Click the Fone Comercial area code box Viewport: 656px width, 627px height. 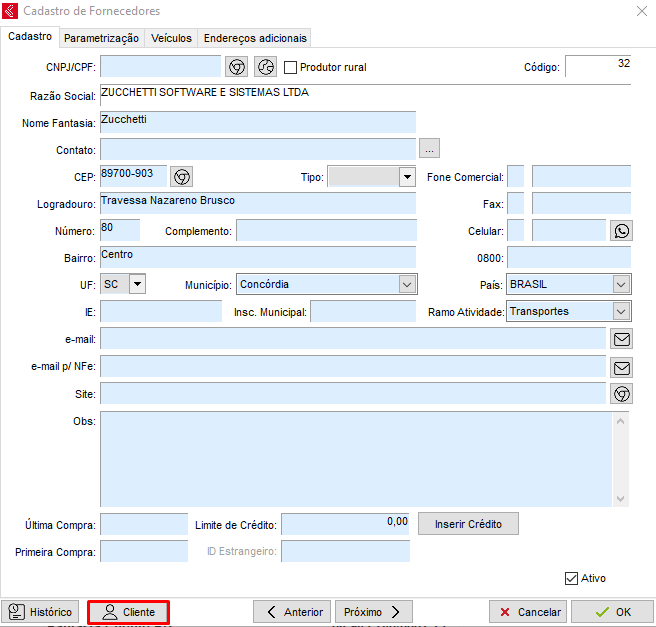tap(516, 176)
